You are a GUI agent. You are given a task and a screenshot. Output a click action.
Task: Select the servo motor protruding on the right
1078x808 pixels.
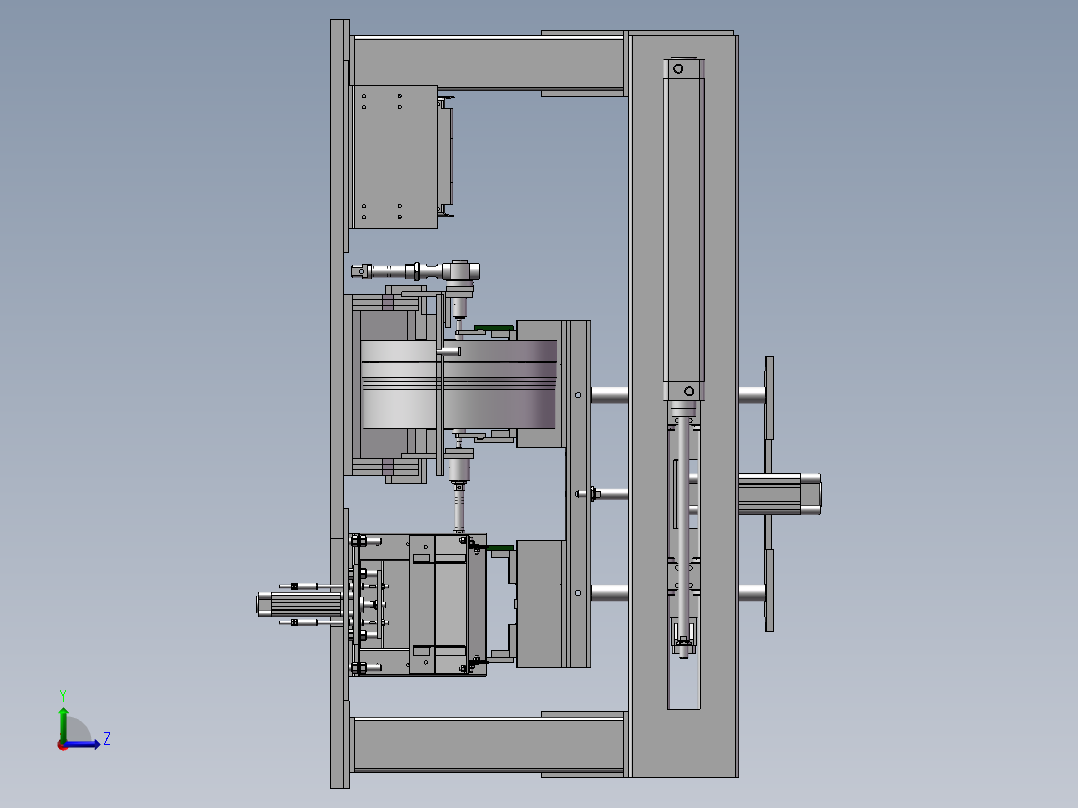click(x=779, y=494)
